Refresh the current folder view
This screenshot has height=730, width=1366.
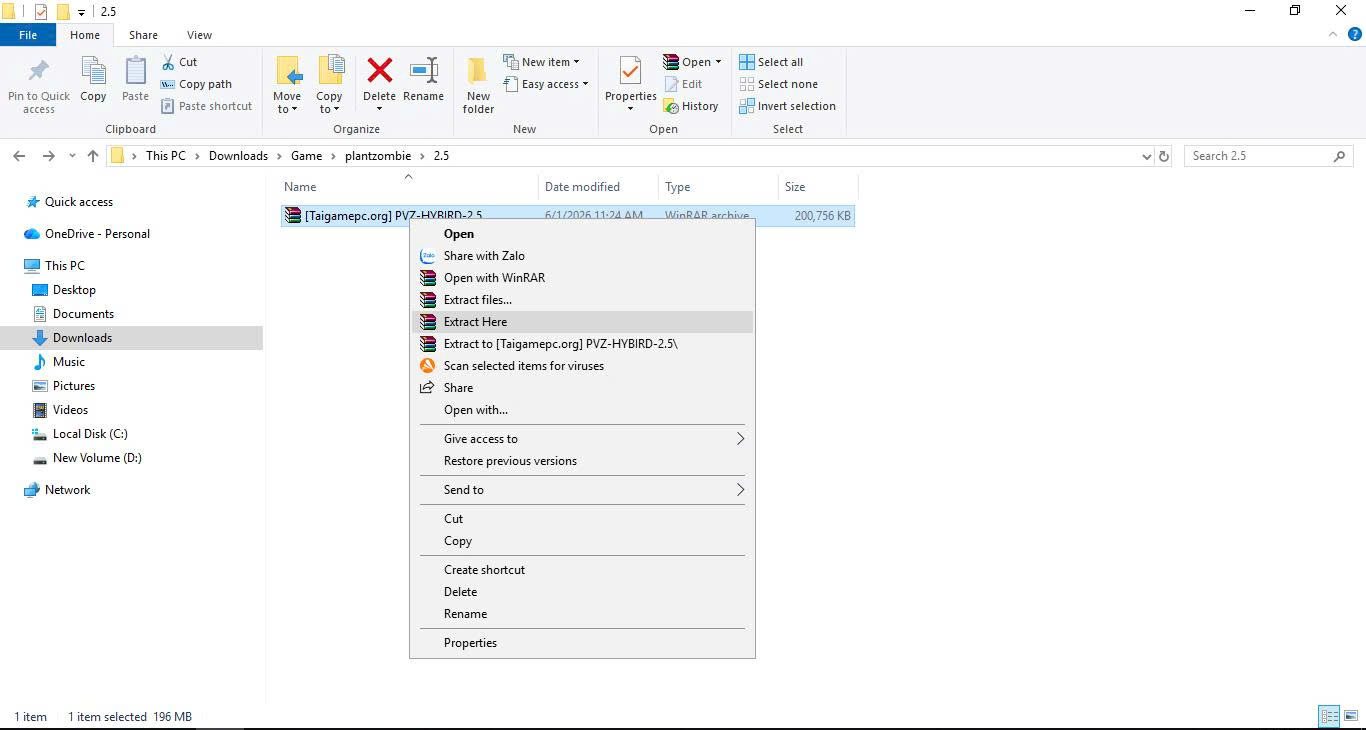tap(1163, 156)
